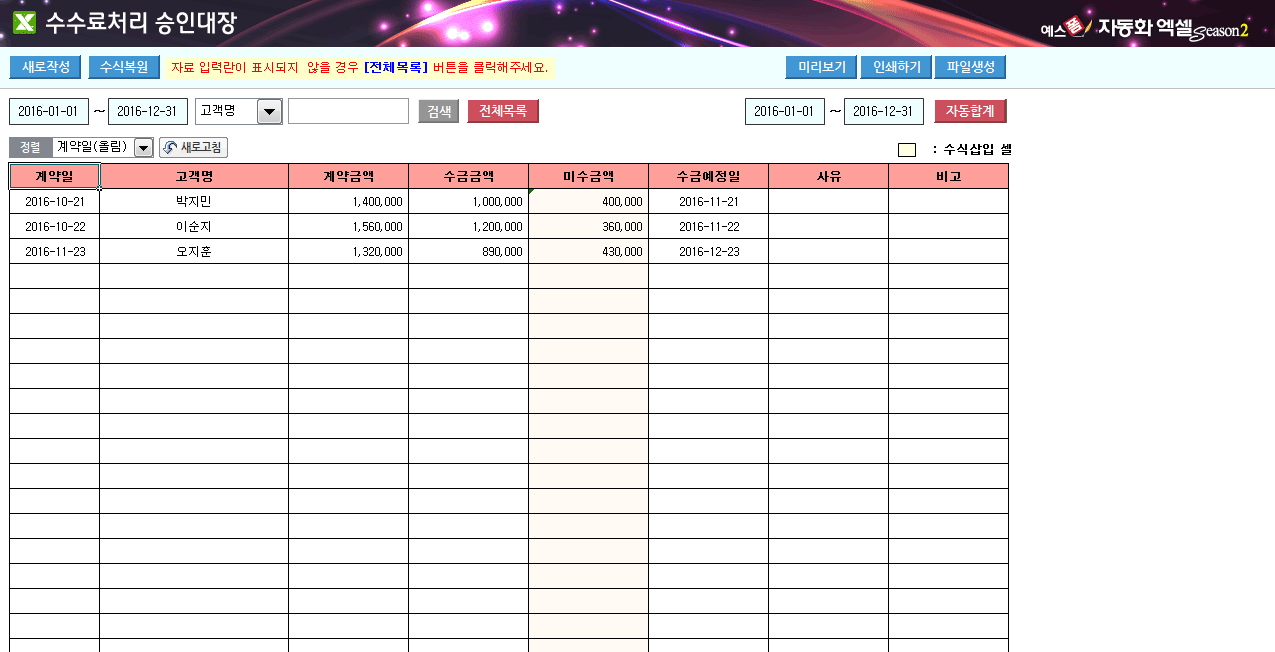The width and height of the screenshot is (1275, 652).
Task: Click the 사유 cell in 박지민's row
Action: click(829, 201)
